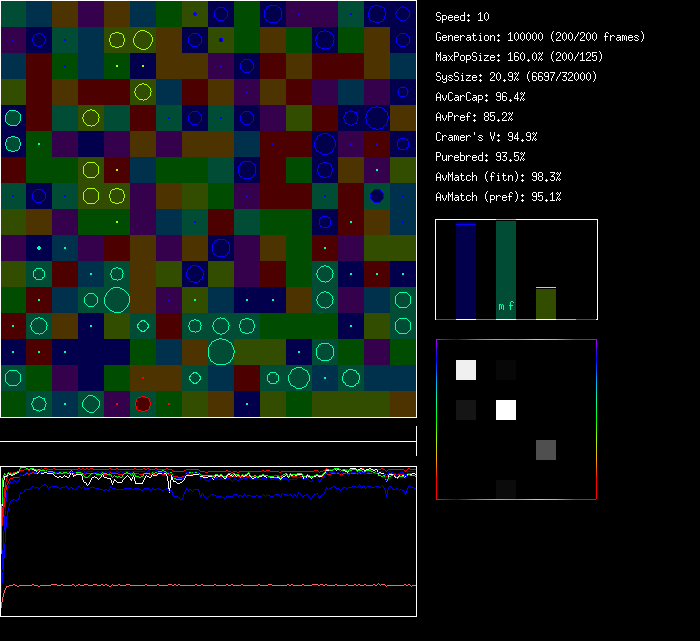The image size is (700, 641).
Task: Select the Purebred 93.5% readout
Action: coord(480,157)
